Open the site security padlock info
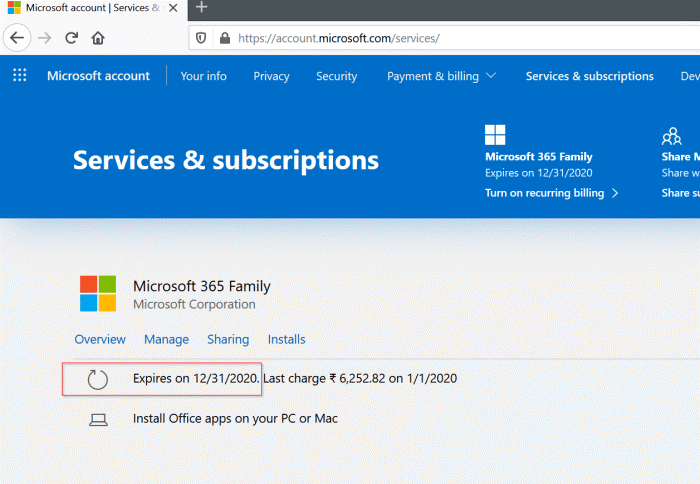This screenshot has width=700, height=484. click(224, 39)
